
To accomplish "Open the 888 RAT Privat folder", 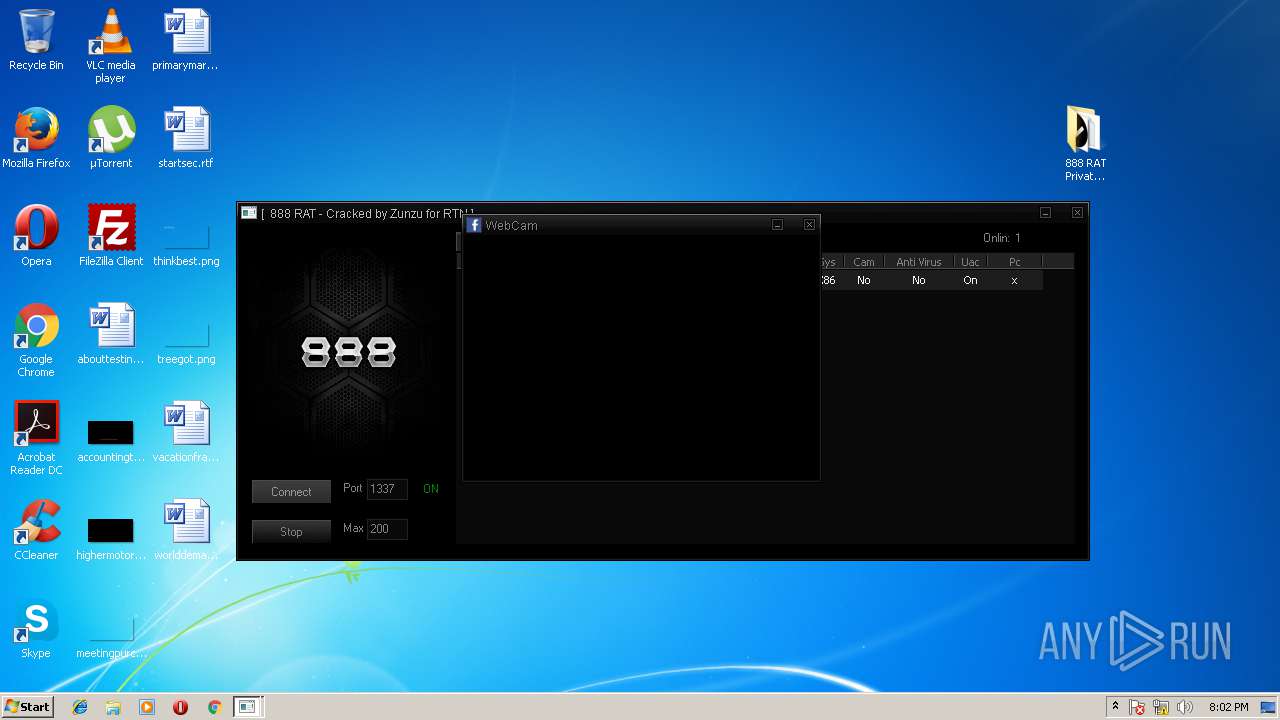I will pos(1085,144).
